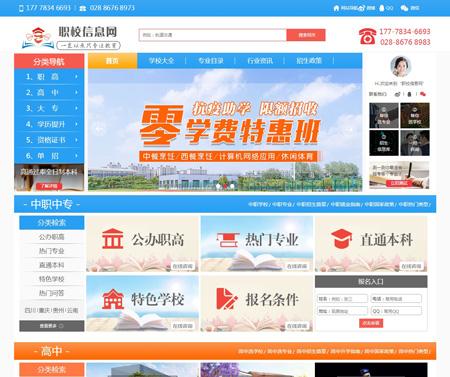The image size is (450, 377).
Task: Select the 贵州 region link
Action: pyautogui.click(x=58, y=310)
